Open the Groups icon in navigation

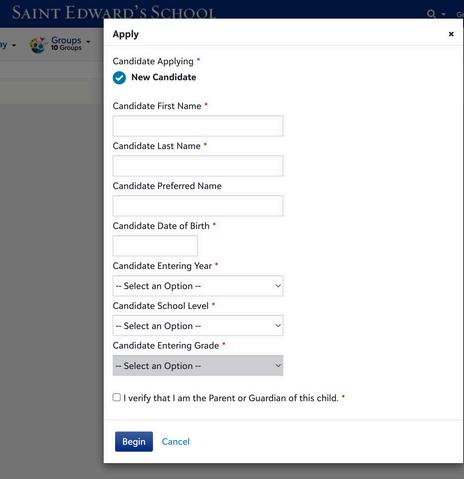(x=38, y=45)
